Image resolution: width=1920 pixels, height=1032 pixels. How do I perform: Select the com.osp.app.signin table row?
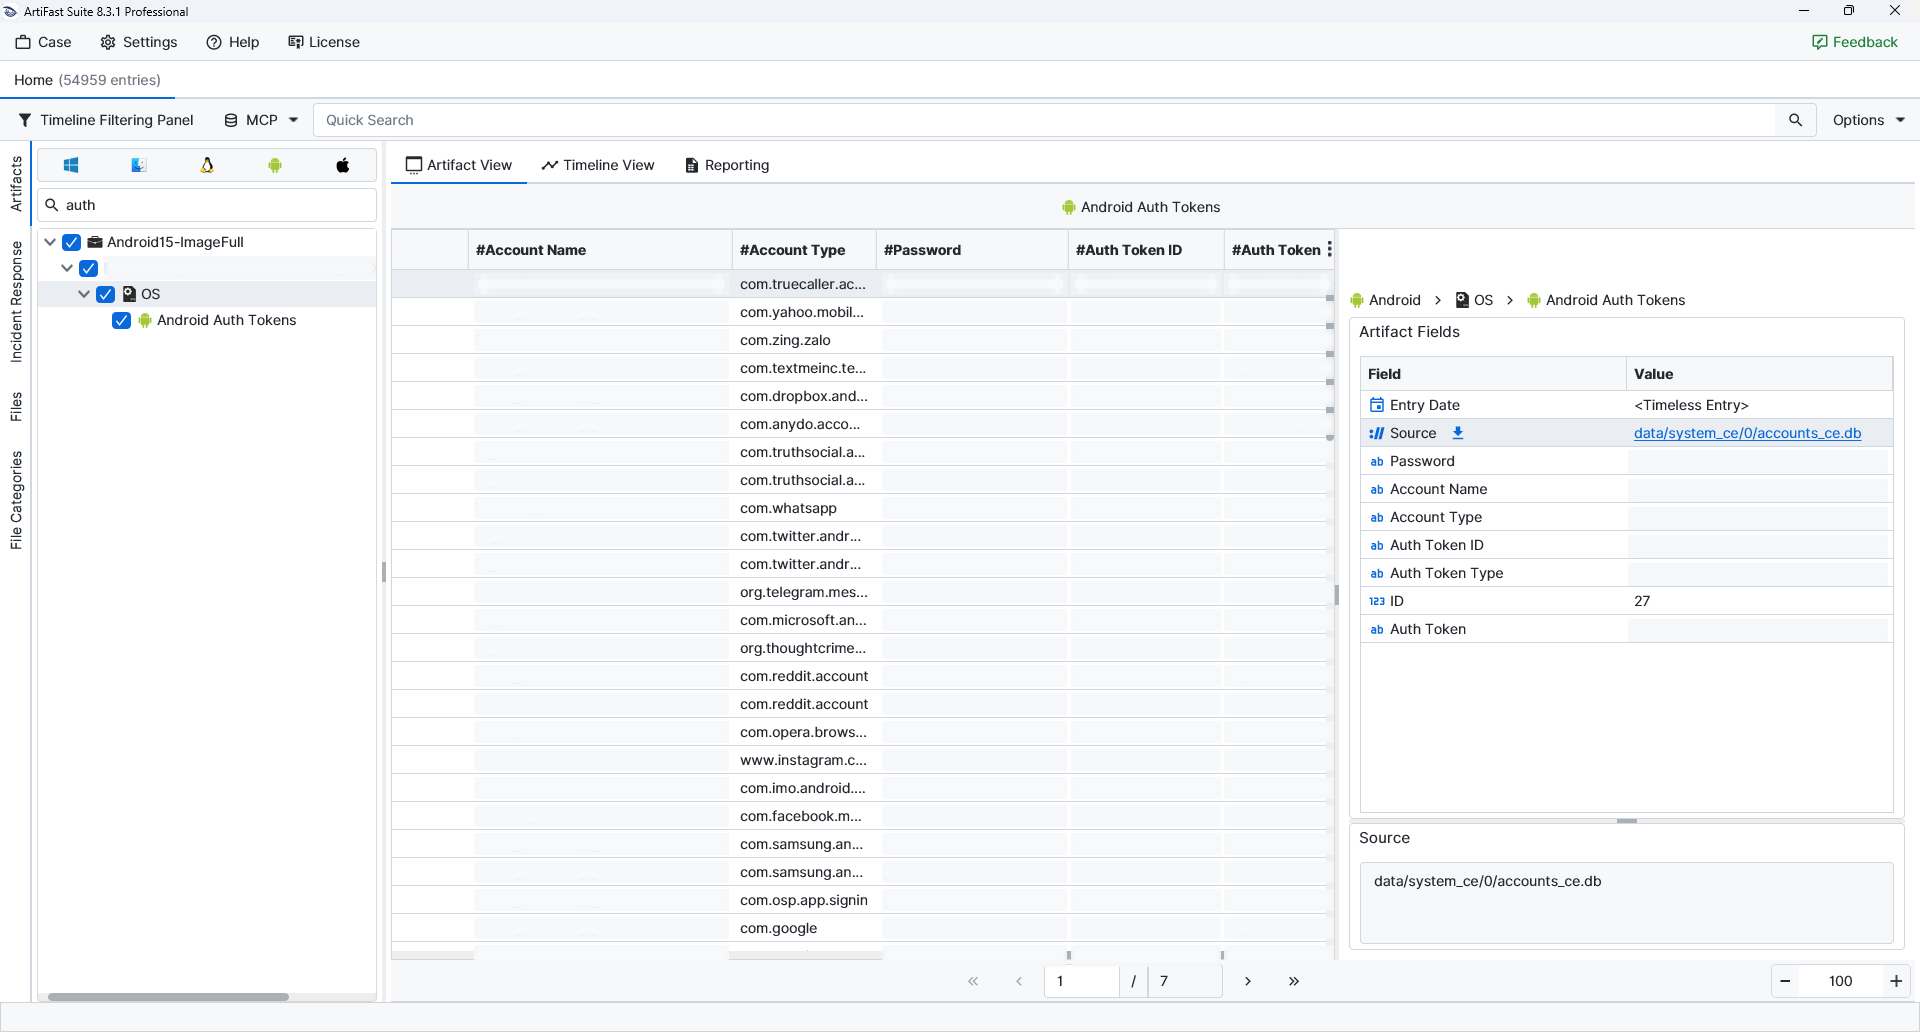(x=862, y=900)
